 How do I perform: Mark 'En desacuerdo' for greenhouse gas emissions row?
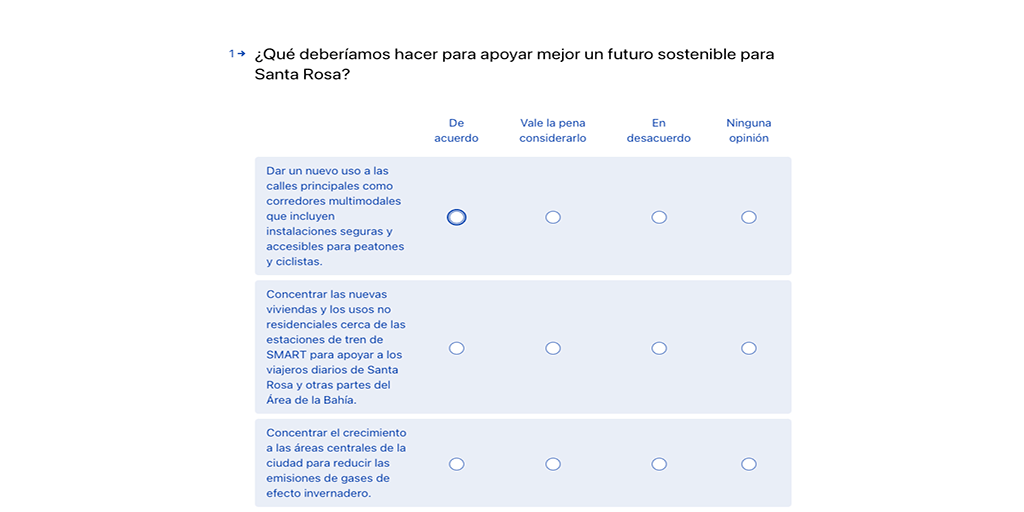[x=659, y=464]
